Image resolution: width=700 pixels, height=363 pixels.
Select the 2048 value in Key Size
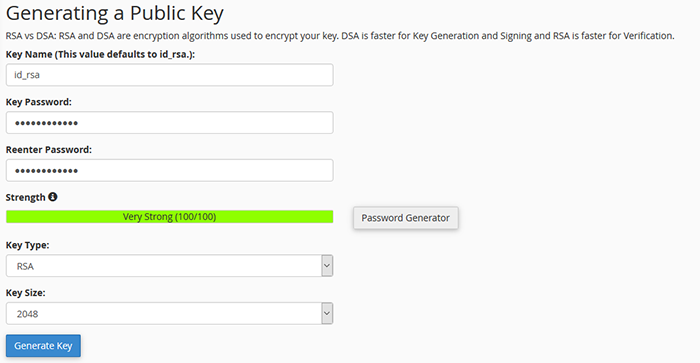point(27,314)
